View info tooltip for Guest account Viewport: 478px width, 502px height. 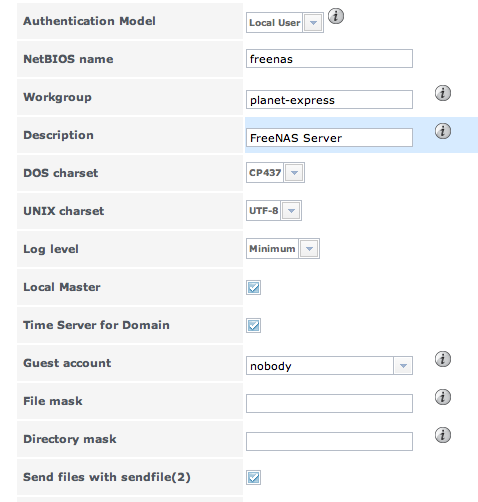(x=443, y=359)
